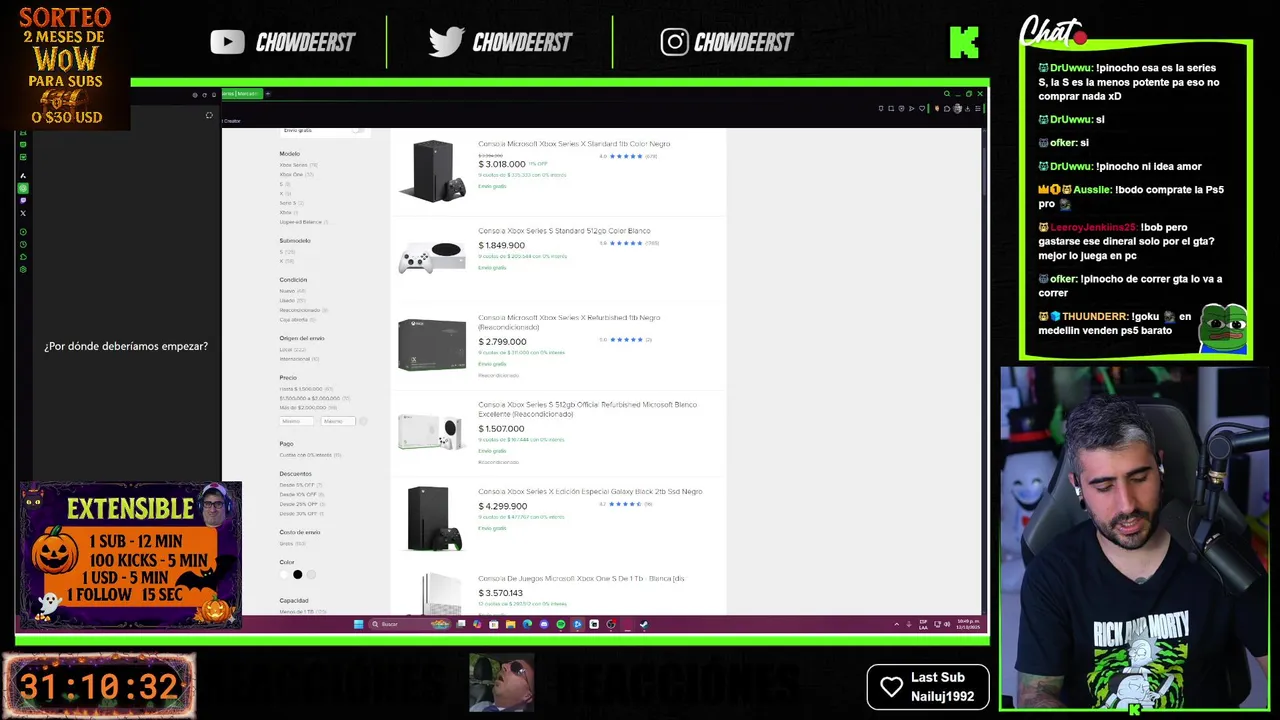Click the Xbox Series X Refurbished box thumbnail
Screen dimensions: 1280x720
coord(432,344)
